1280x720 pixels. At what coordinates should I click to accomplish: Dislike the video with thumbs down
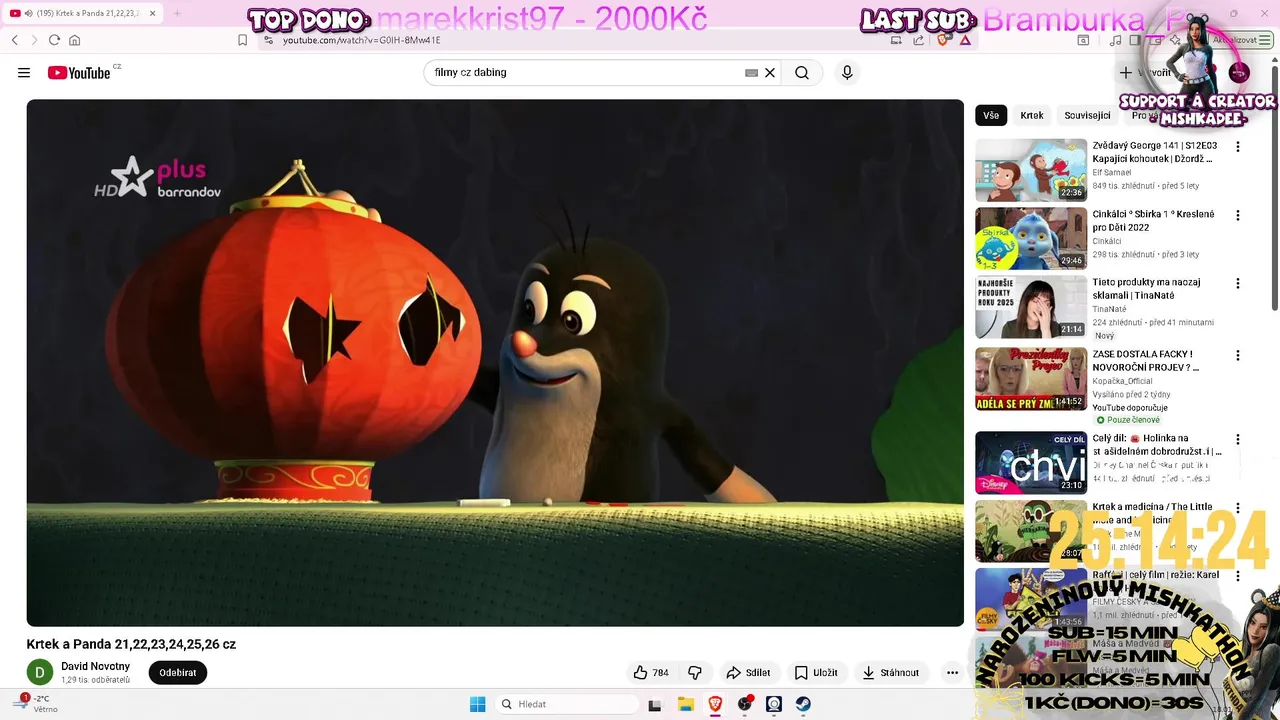click(695, 673)
